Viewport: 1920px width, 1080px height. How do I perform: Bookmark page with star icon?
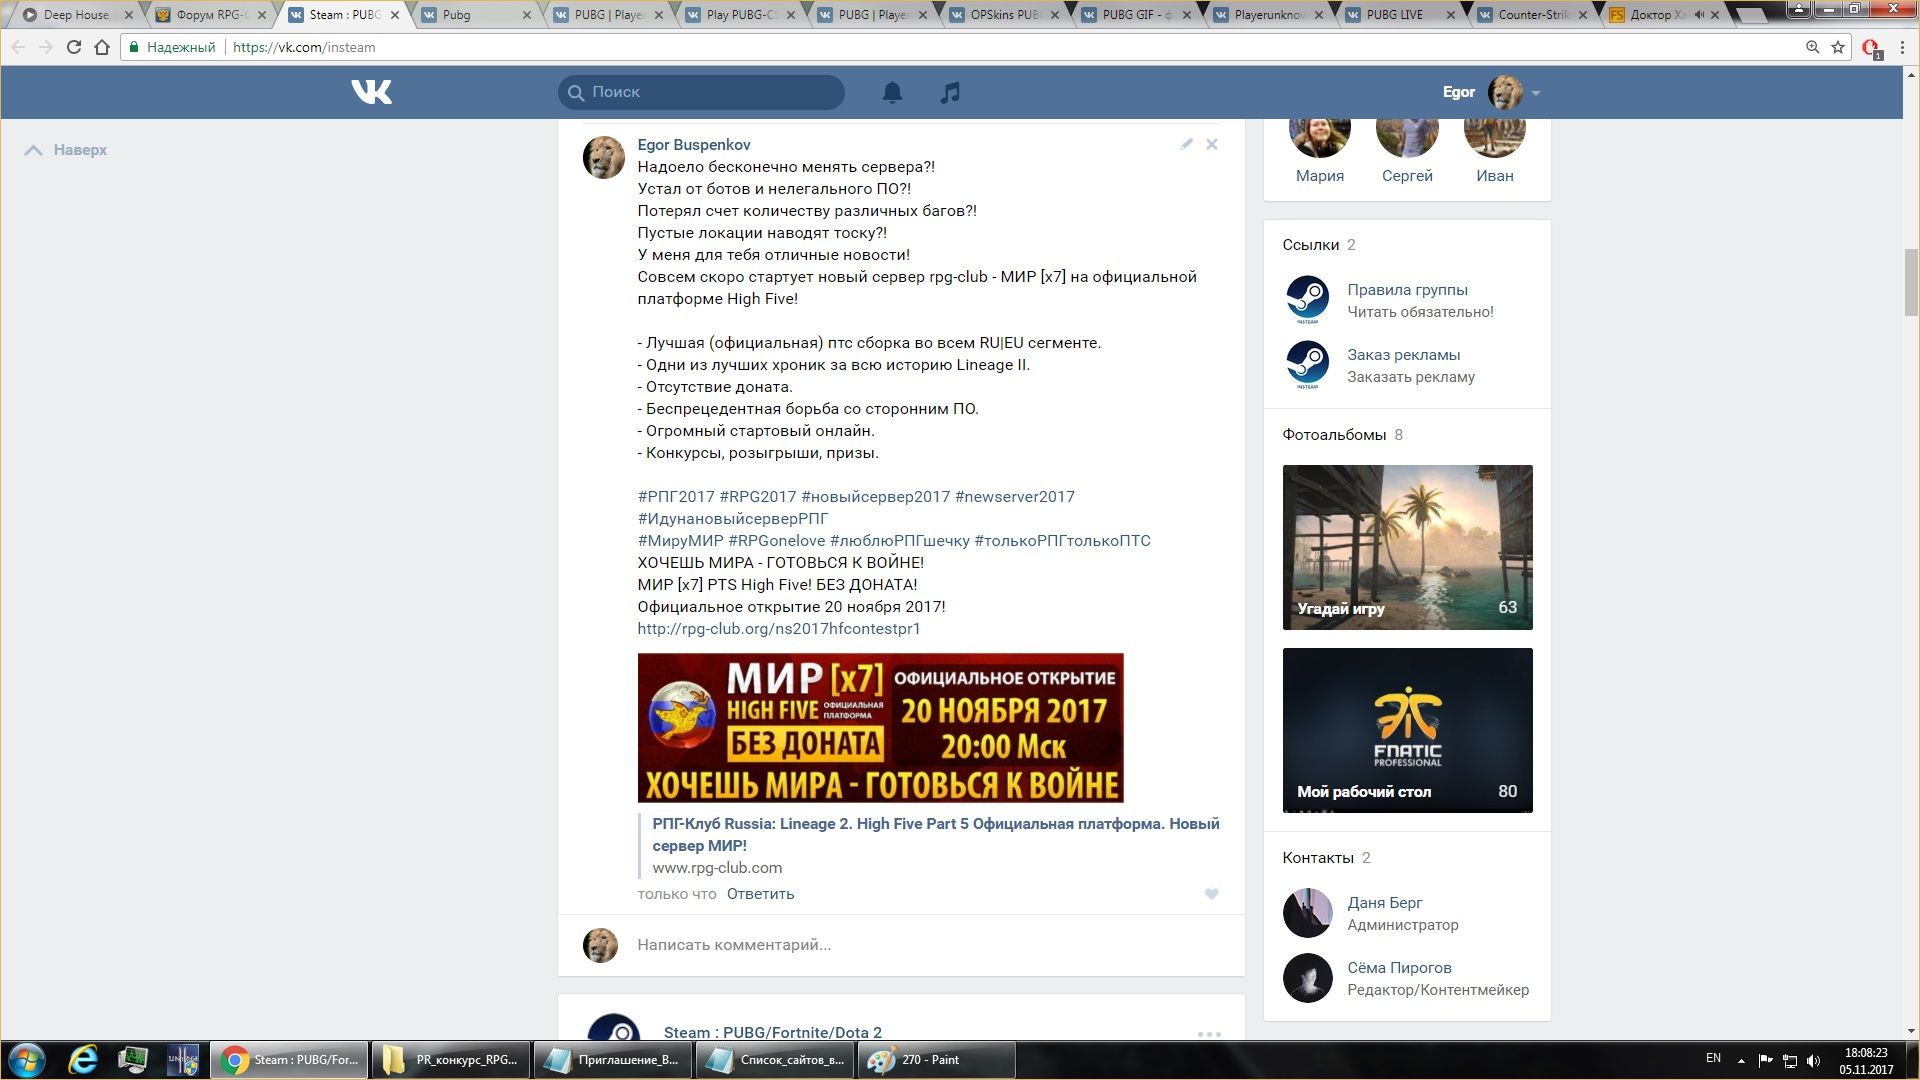tap(1838, 47)
